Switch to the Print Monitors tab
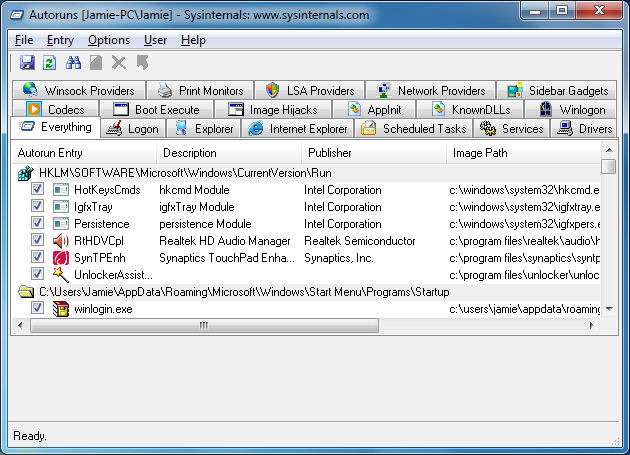 pyautogui.click(x=200, y=90)
